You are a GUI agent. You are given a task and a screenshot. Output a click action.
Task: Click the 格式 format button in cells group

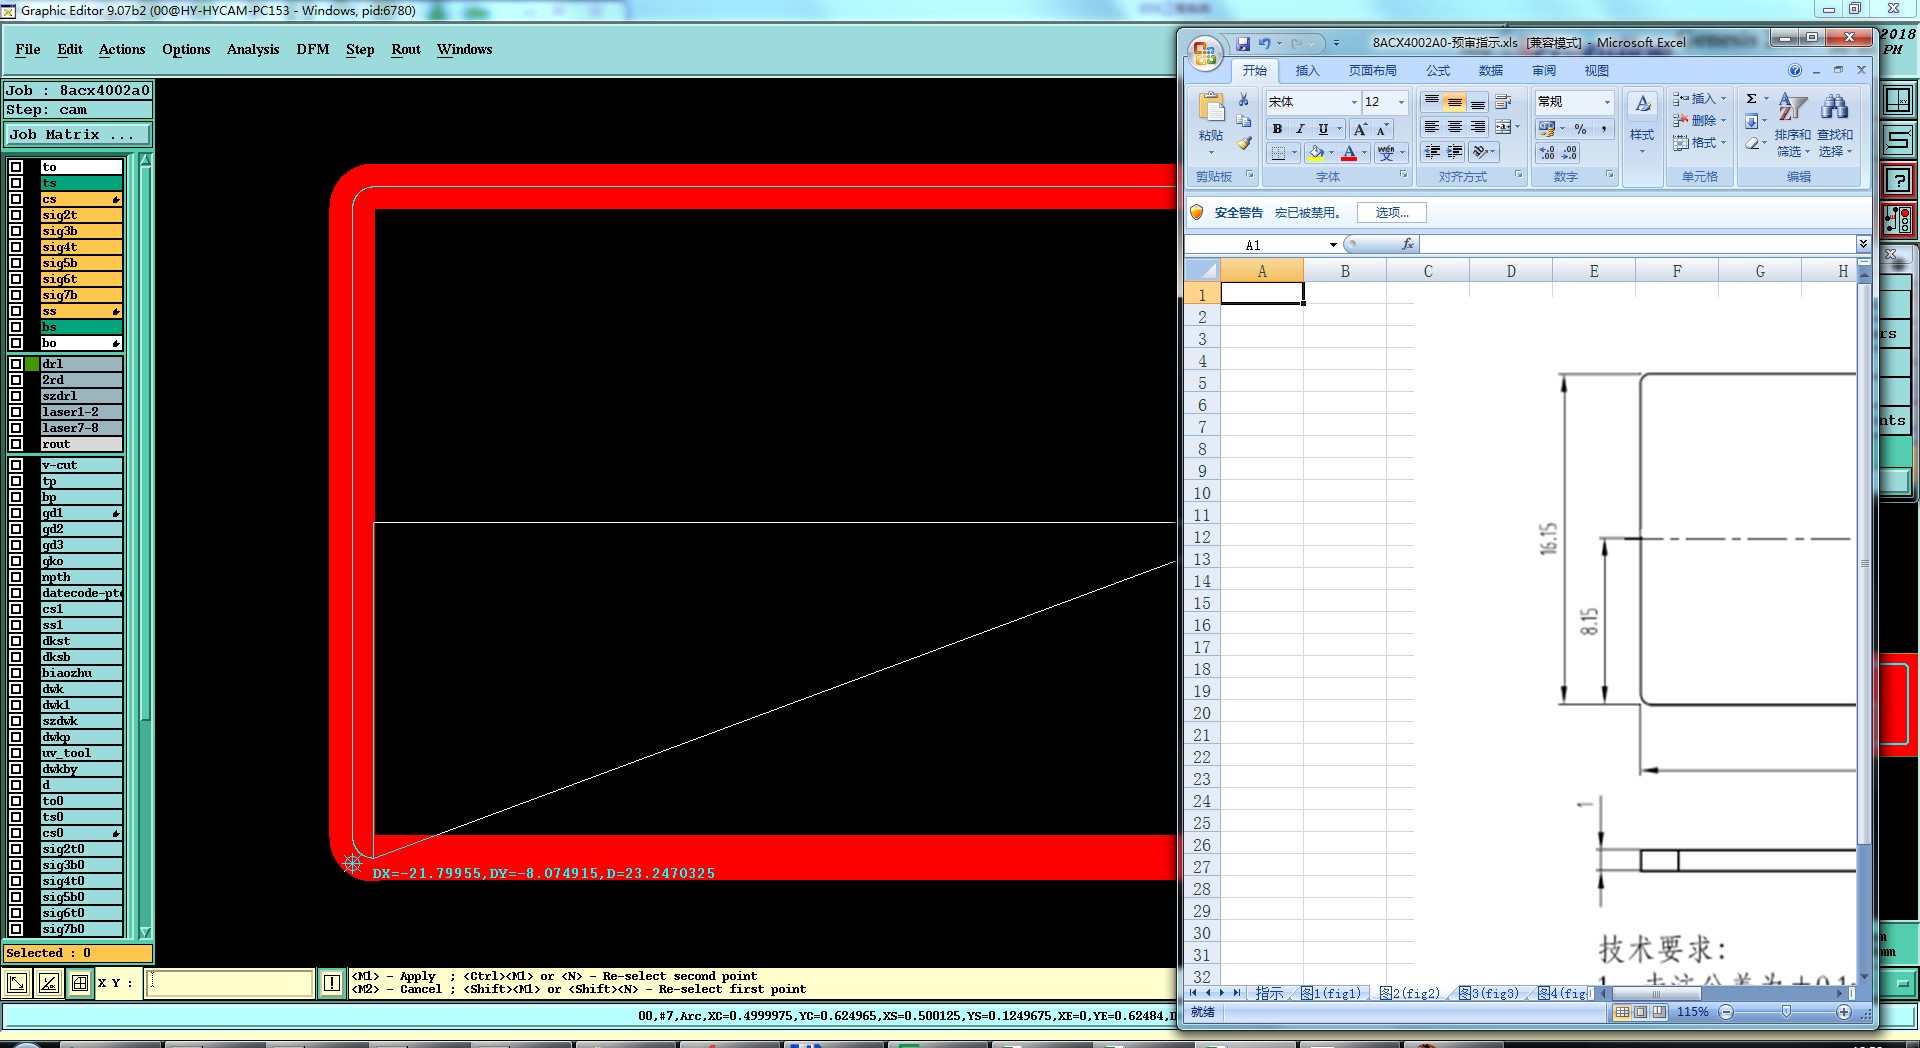click(1700, 143)
